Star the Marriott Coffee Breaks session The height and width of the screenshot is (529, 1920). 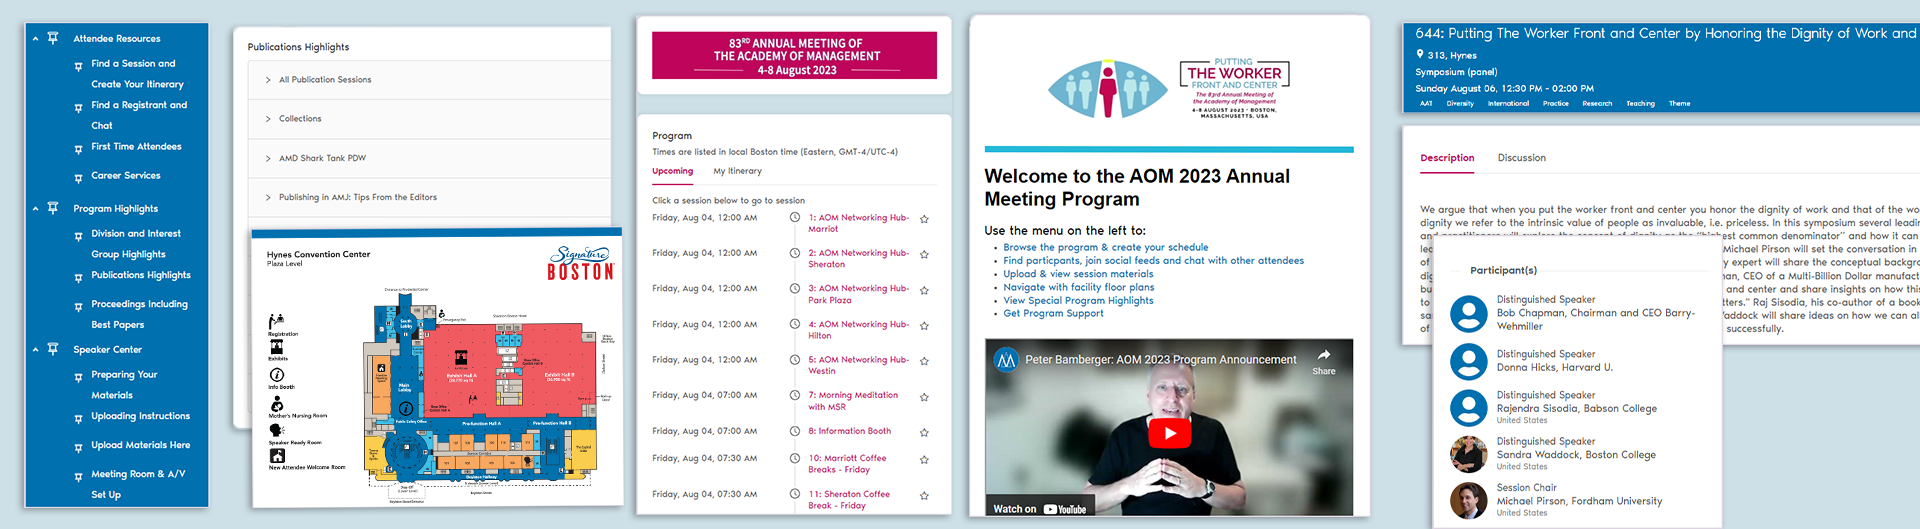(x=924, y=460)
